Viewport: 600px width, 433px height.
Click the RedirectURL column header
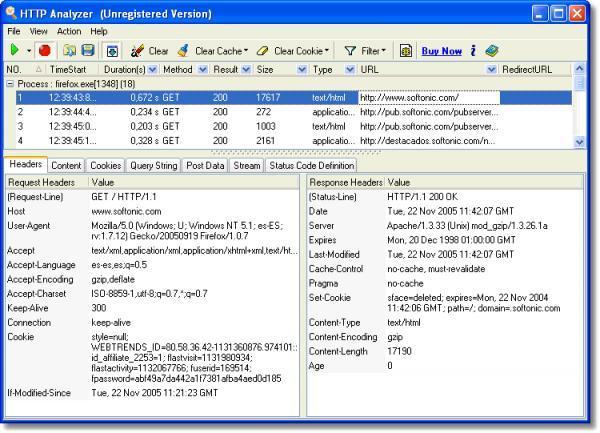point(535,70)
